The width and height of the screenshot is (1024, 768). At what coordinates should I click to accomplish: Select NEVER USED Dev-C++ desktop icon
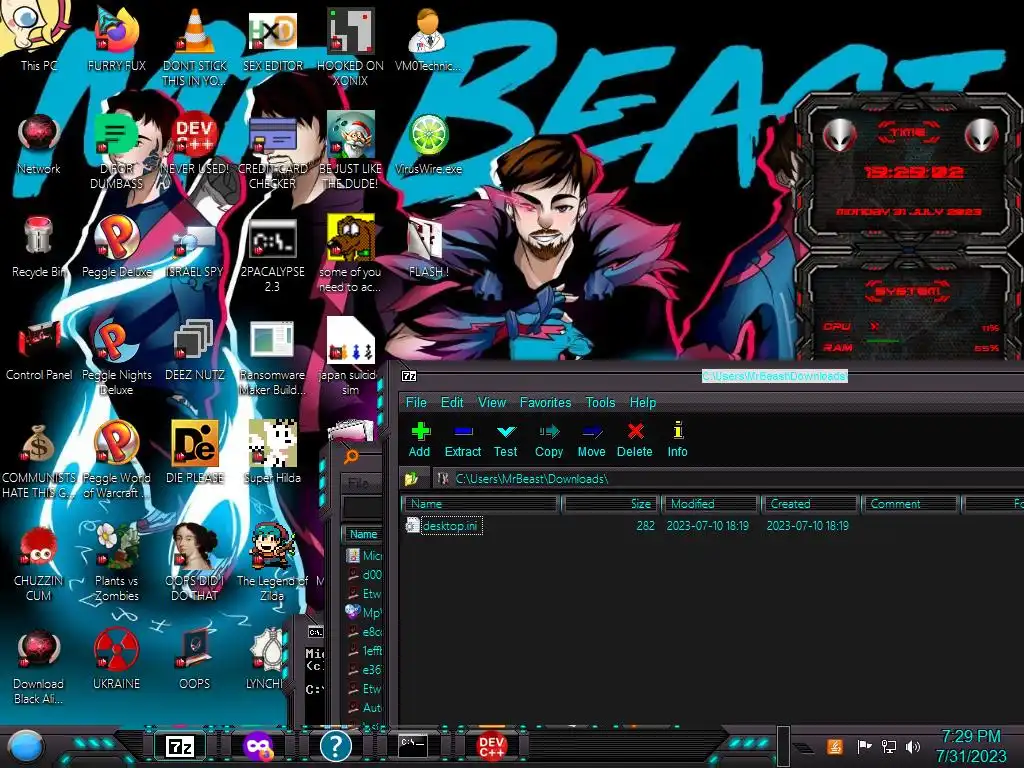[x=195, y=142]
